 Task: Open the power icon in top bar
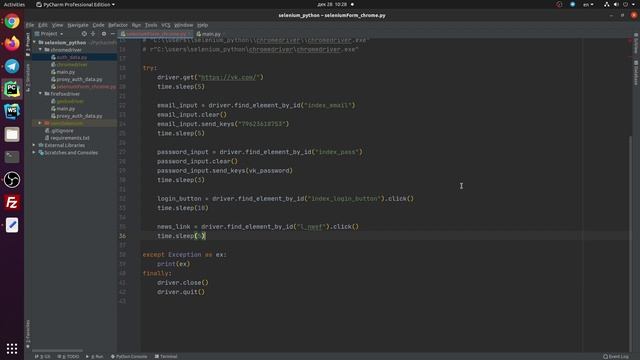pos(625,4)
